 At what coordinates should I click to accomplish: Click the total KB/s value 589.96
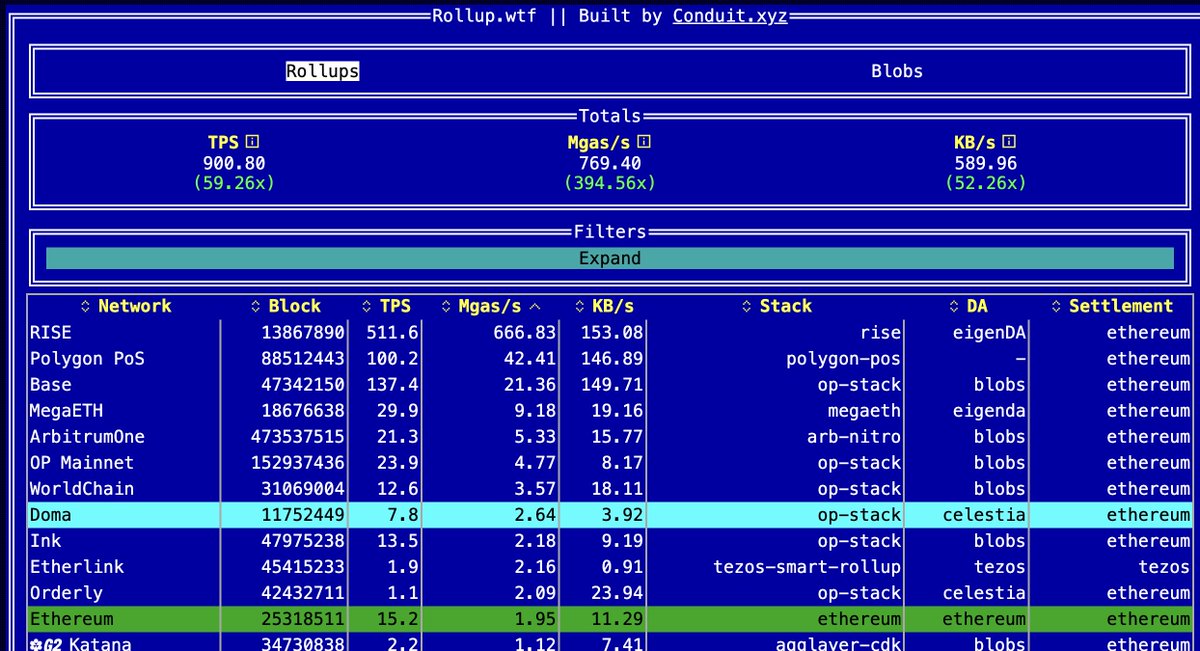(986, 163)
